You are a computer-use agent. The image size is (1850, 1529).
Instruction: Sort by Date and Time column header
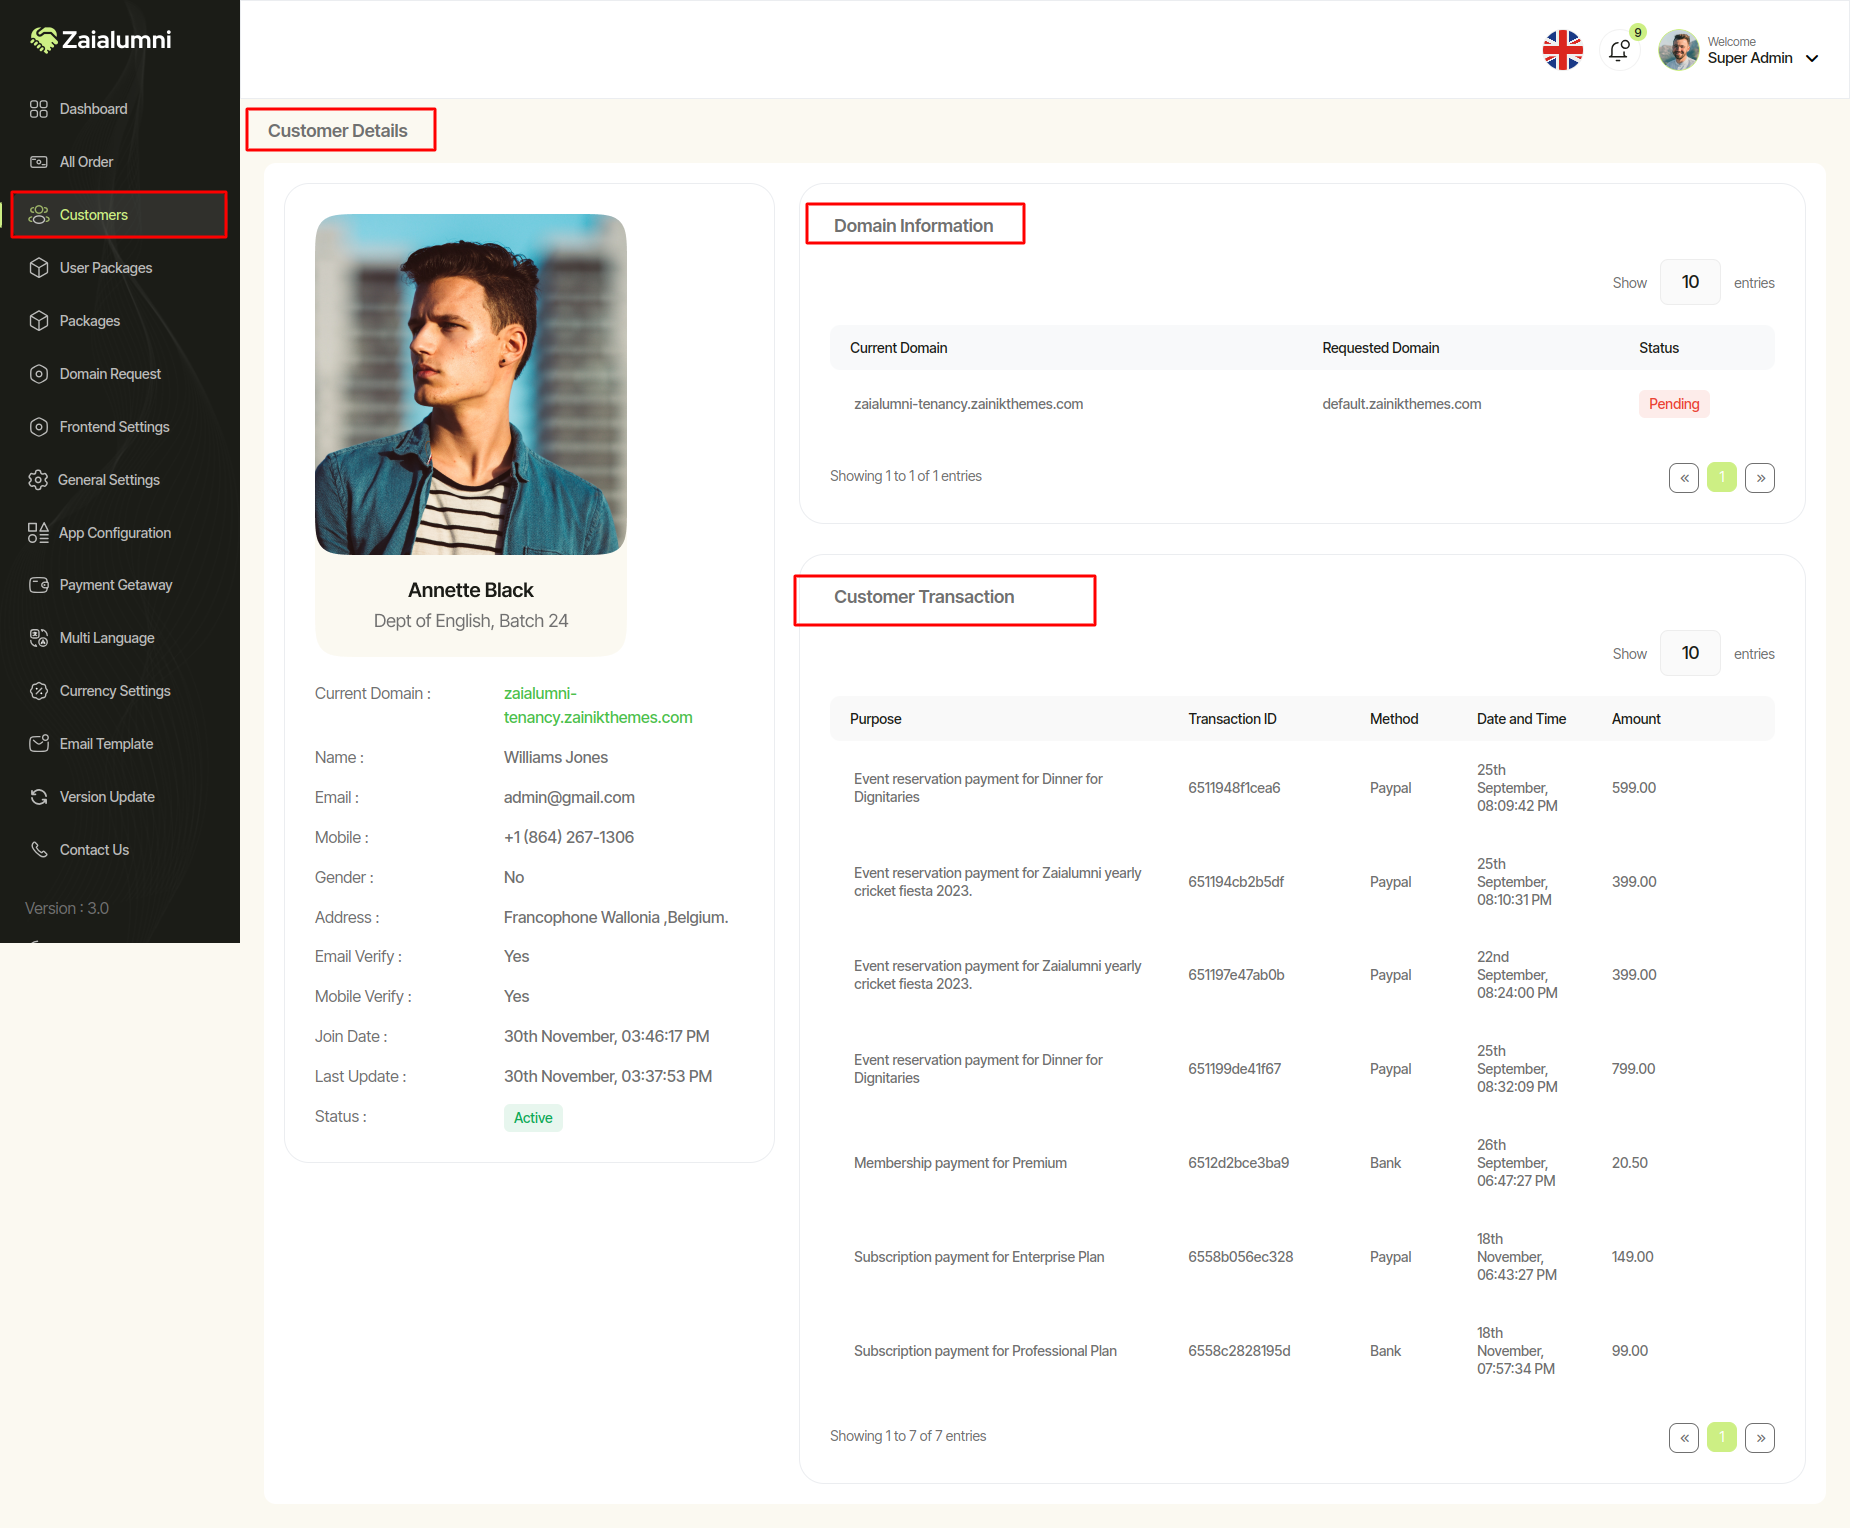point(1521,719)
